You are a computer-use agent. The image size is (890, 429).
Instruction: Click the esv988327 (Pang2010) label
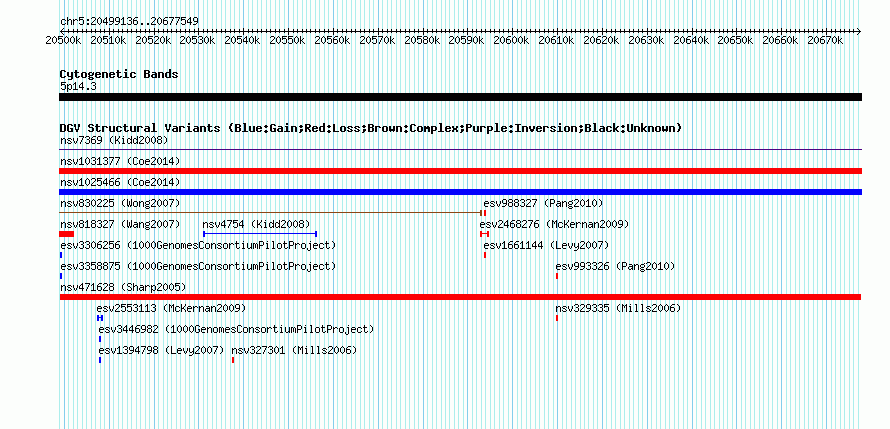(x=543, y=203)
